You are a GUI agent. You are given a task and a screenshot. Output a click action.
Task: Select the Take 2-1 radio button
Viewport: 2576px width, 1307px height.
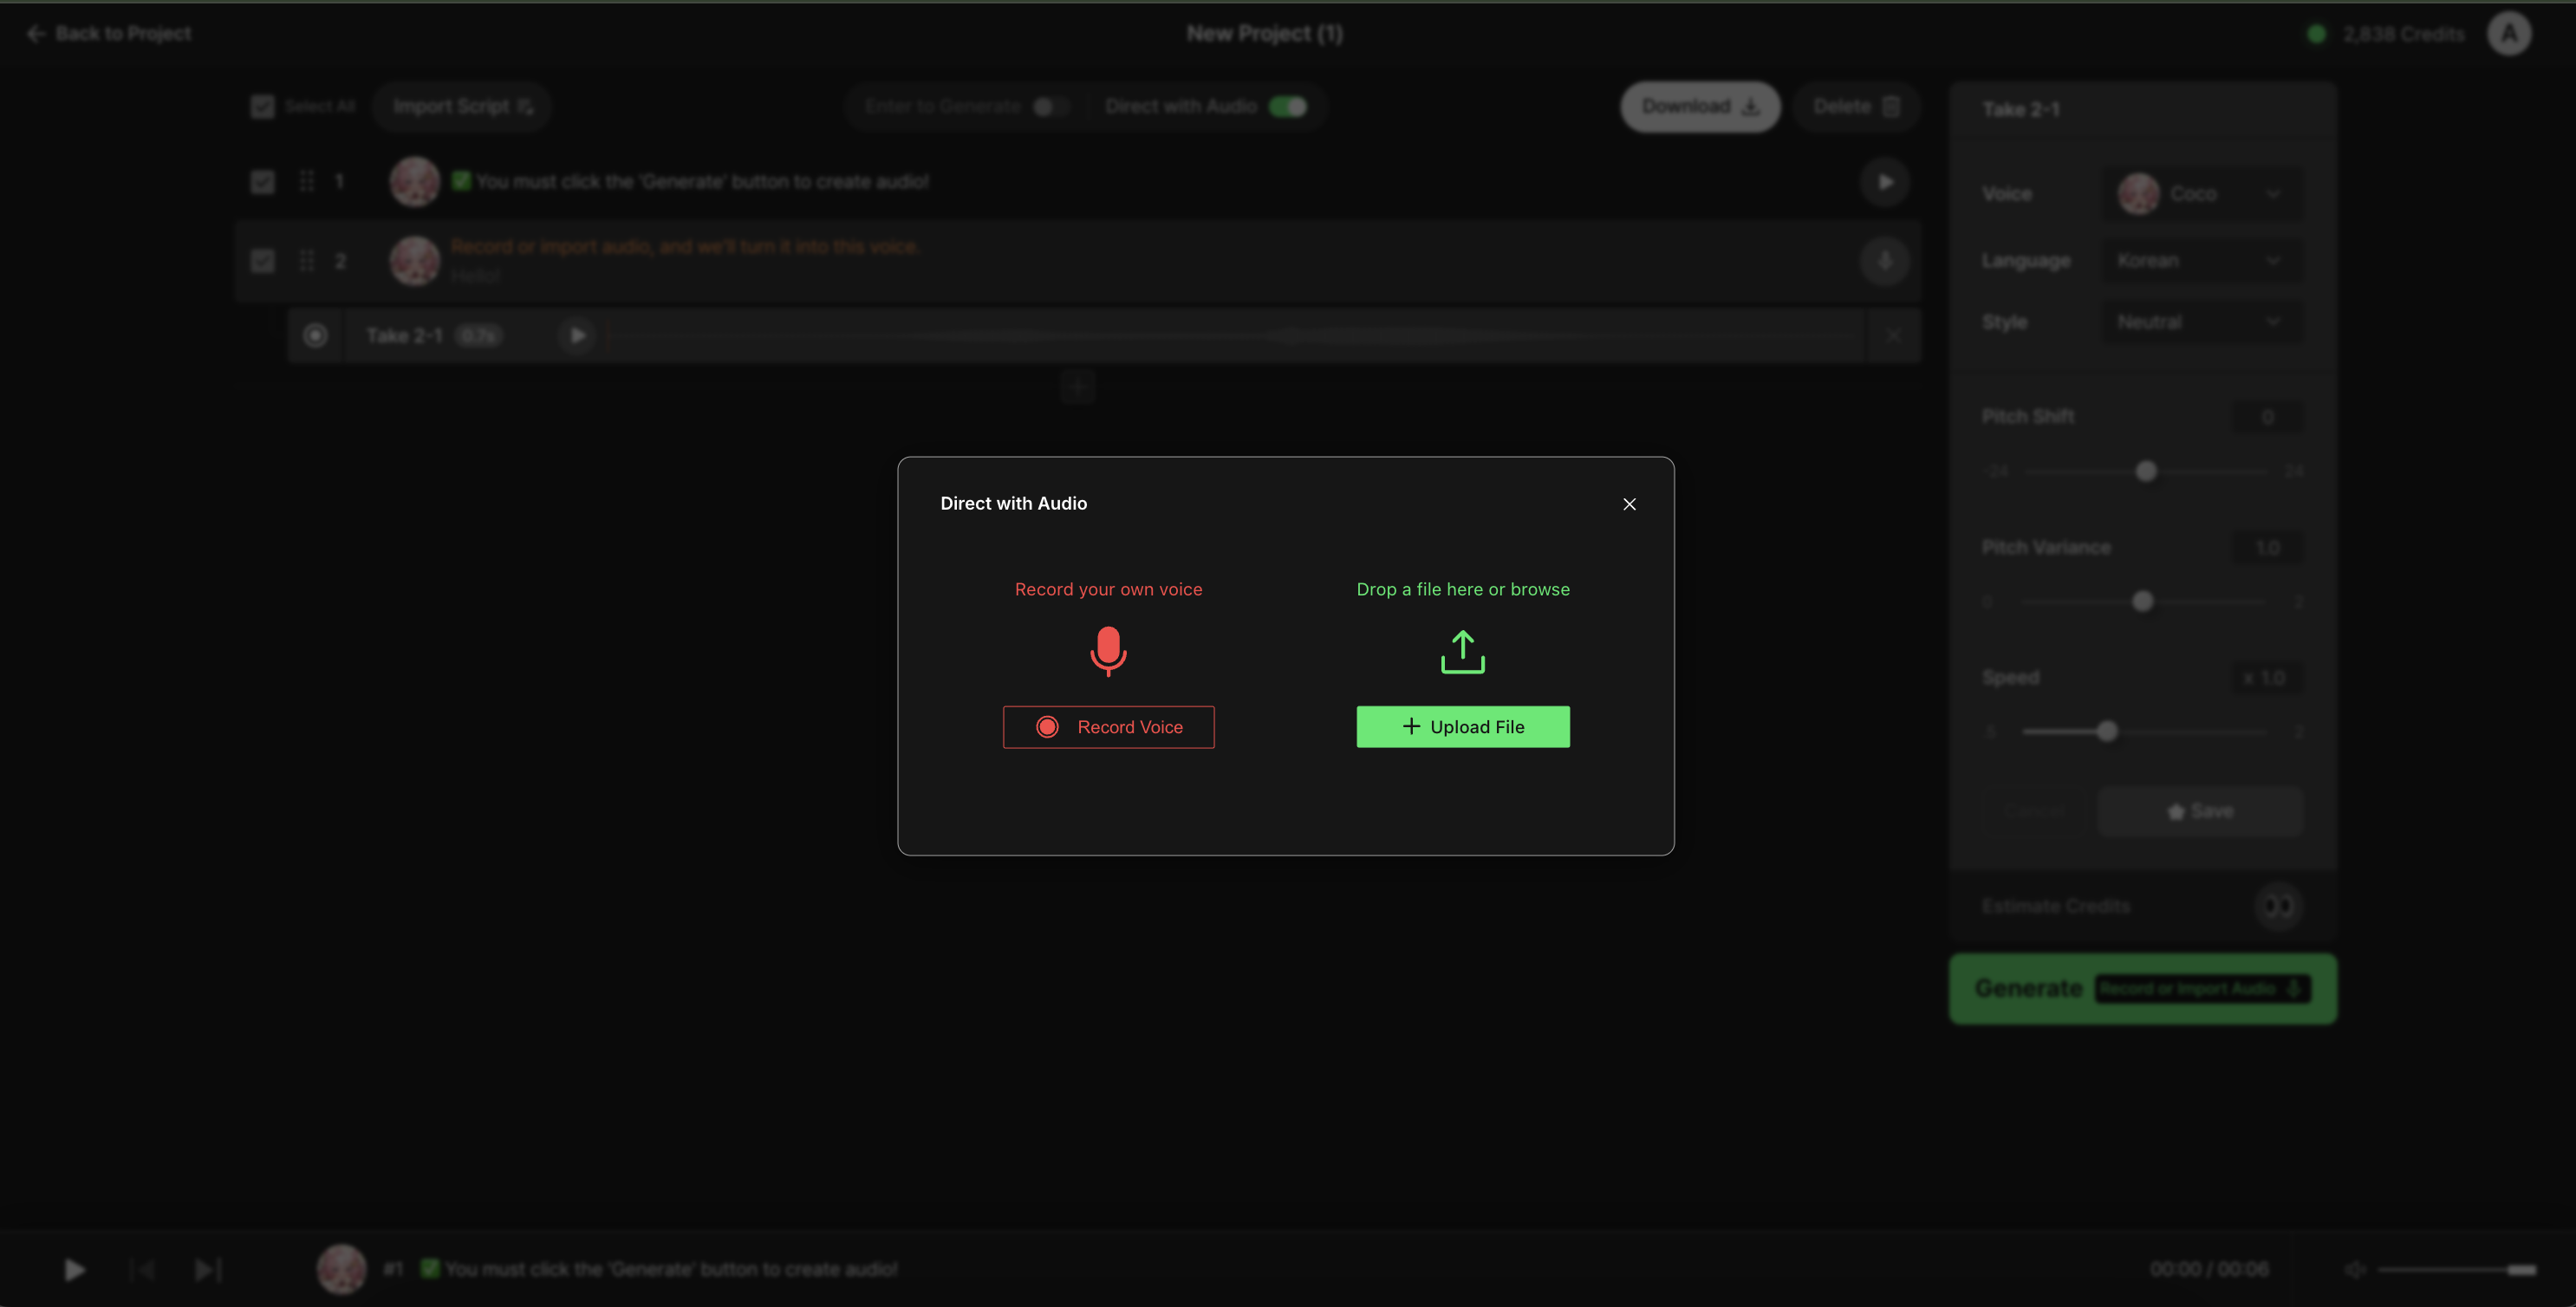point(315,335)
